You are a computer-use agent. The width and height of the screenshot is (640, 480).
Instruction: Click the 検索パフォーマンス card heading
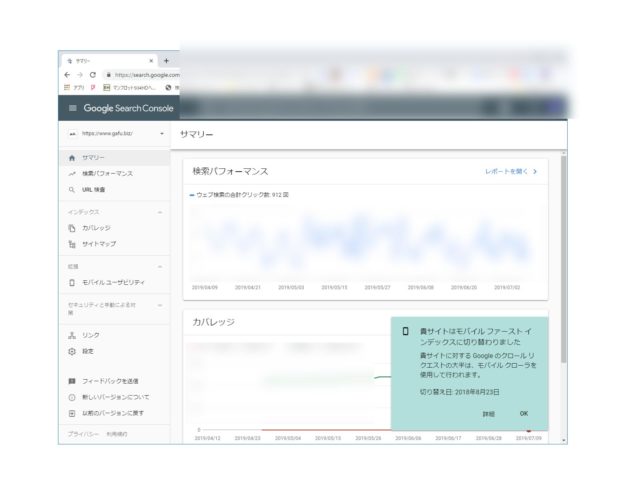[x=230, y=171]
